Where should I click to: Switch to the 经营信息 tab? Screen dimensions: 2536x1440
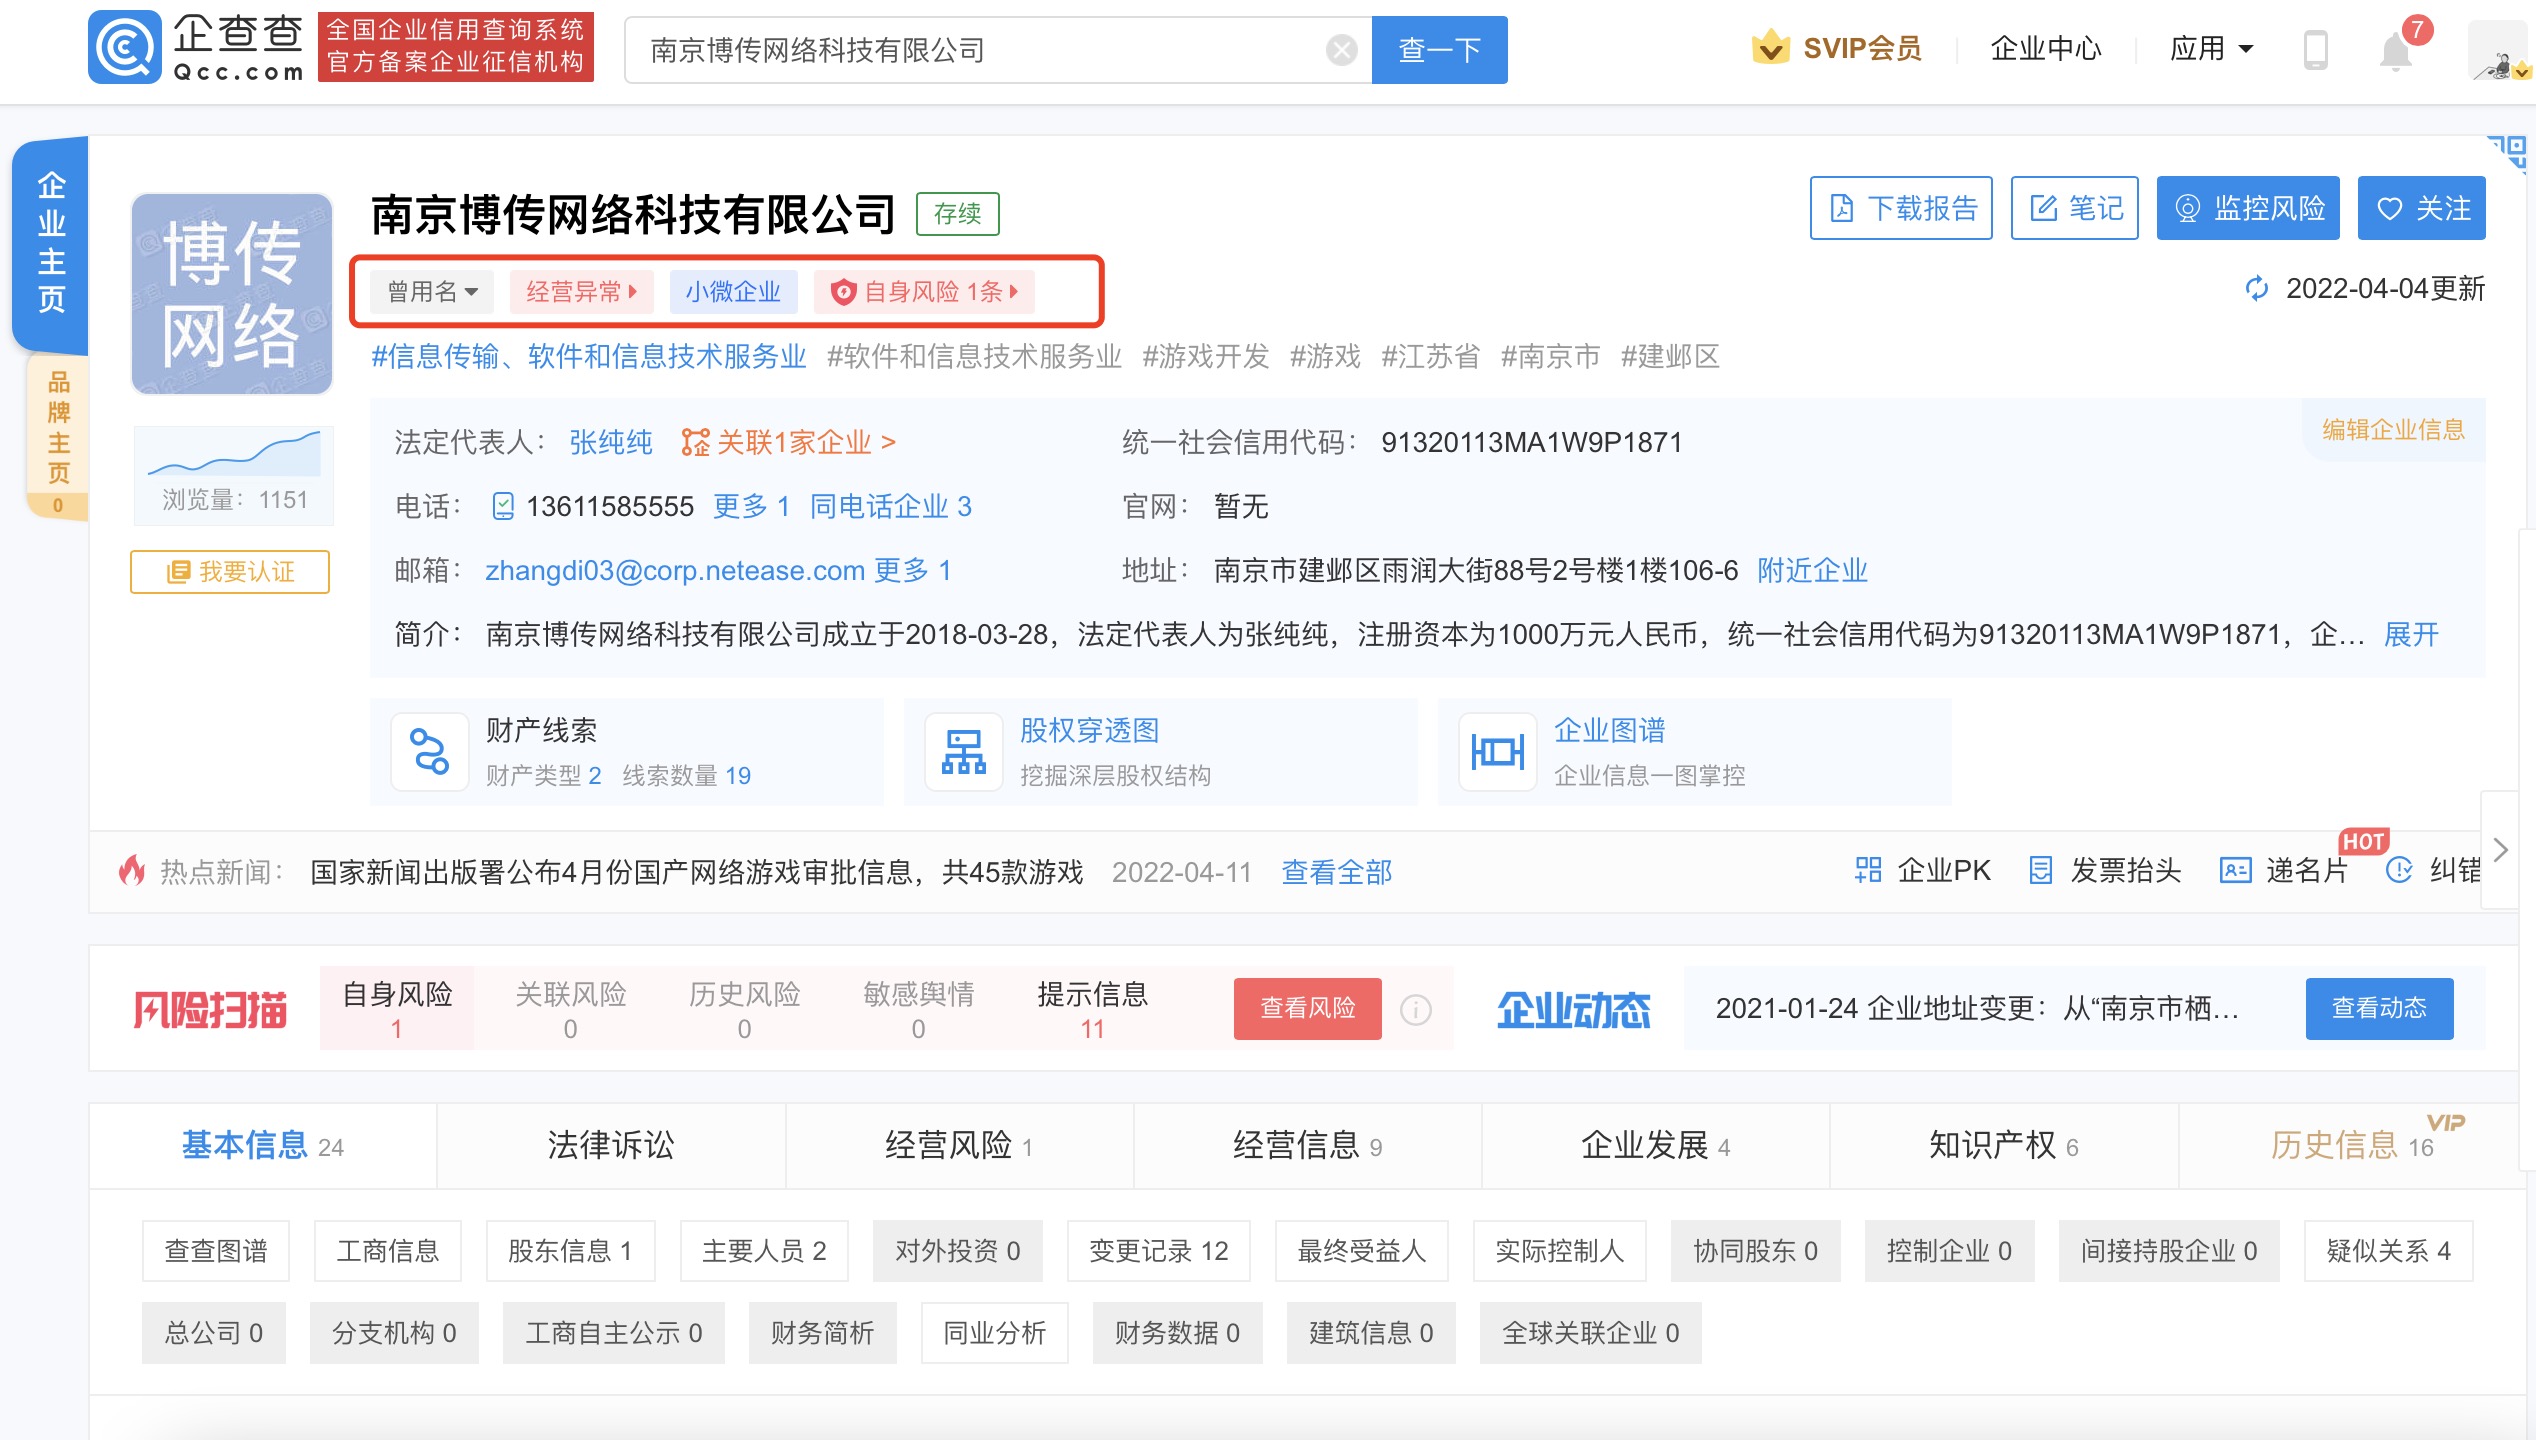click(1307, 1145)
